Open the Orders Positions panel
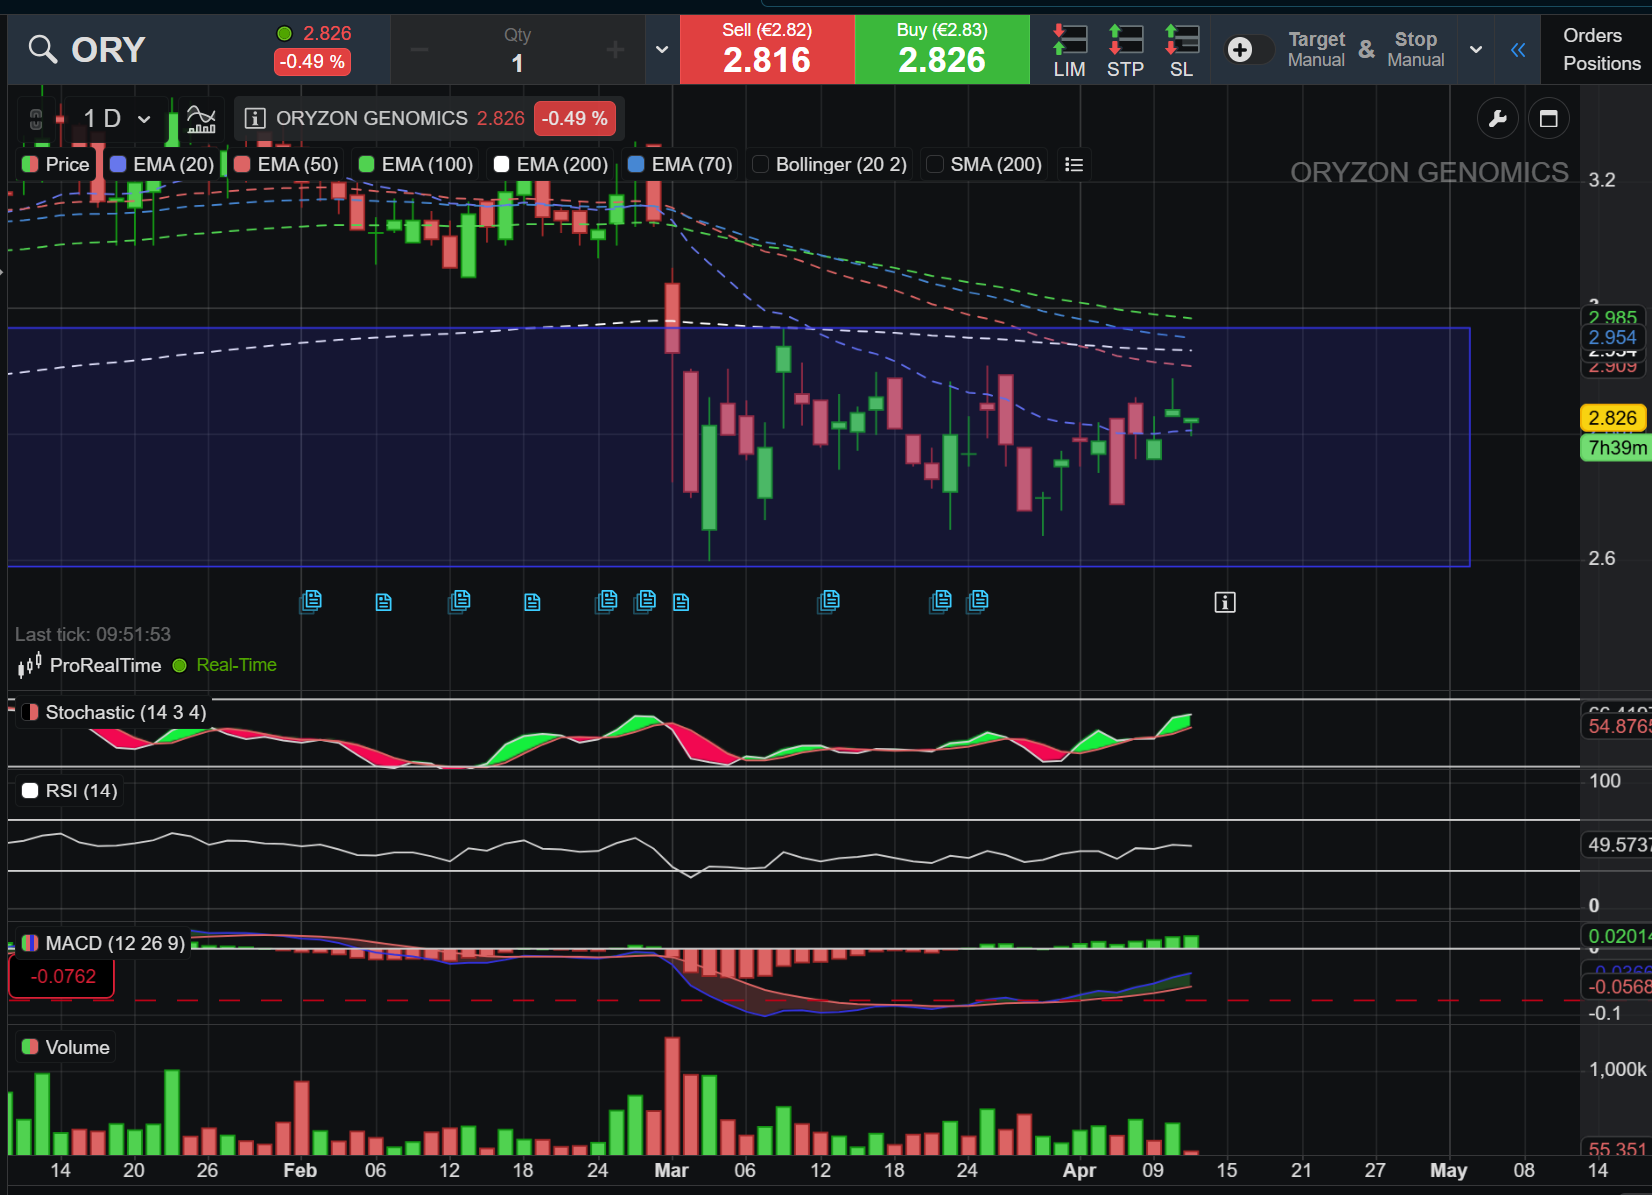The height and width of the screenshot is (1195, 1652). coord(1600,49)
